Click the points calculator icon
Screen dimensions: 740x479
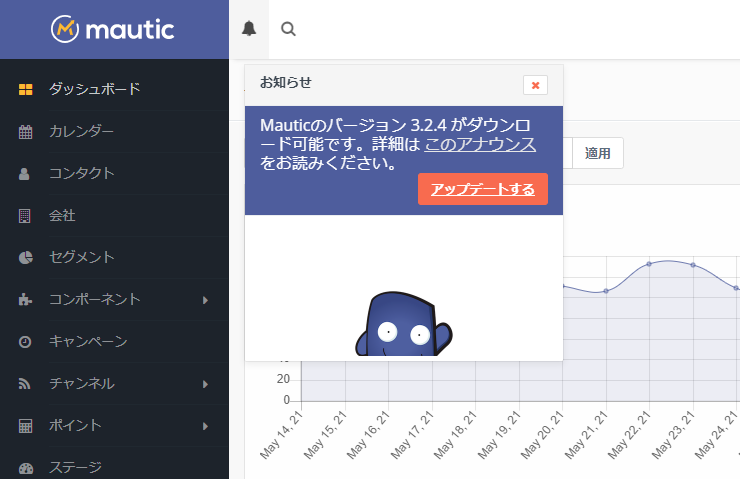(x=26, y=425)
